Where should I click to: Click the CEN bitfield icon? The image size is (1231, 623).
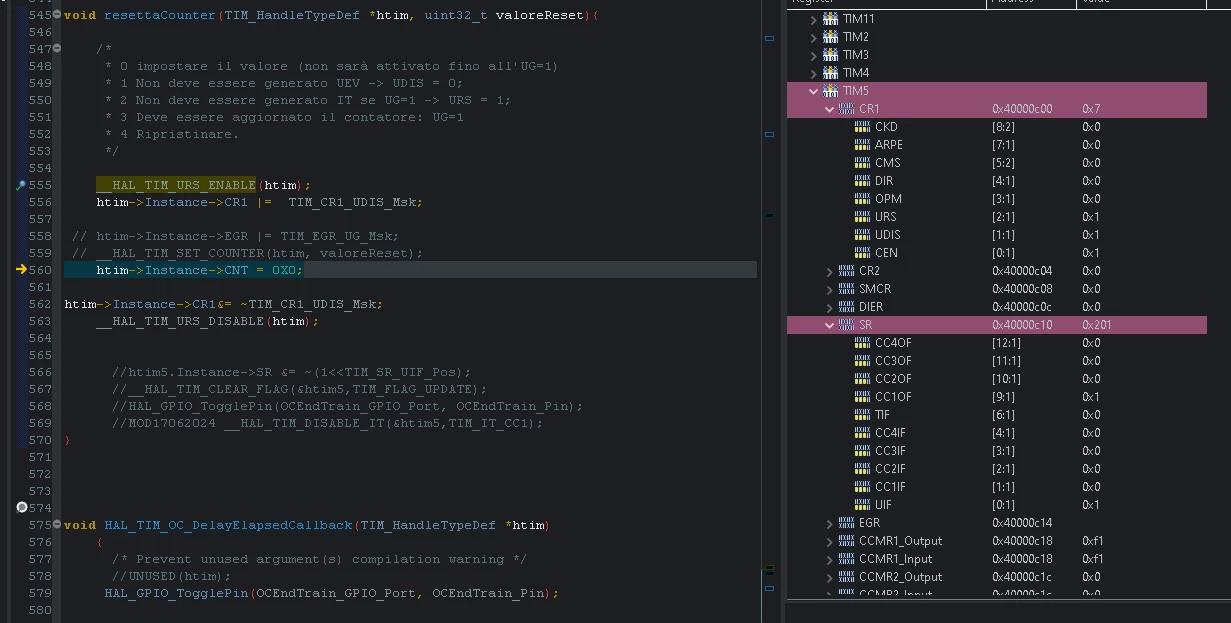pyautogui.click(x=862, y=253)
